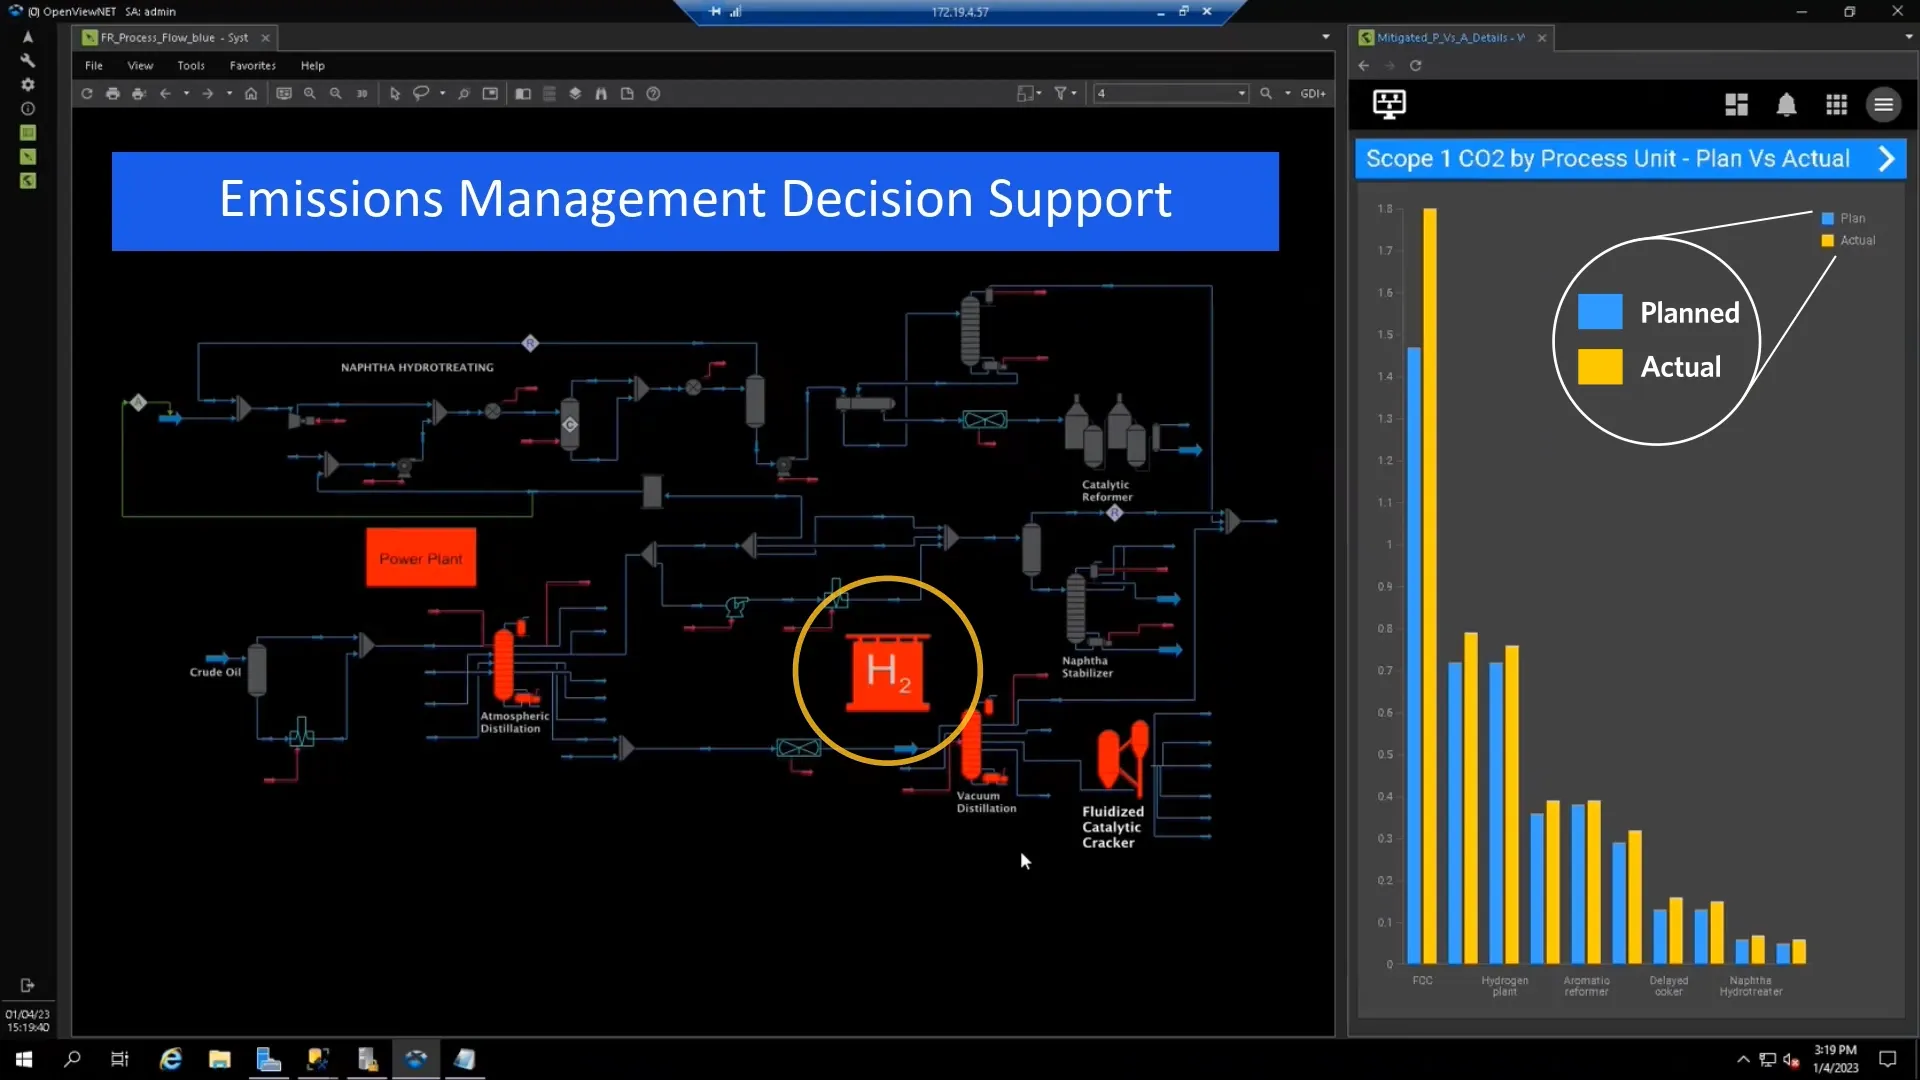Activate the Zoom In magnifier tool
Viewport: 1920px width, 1080px height.
point(310,93)
